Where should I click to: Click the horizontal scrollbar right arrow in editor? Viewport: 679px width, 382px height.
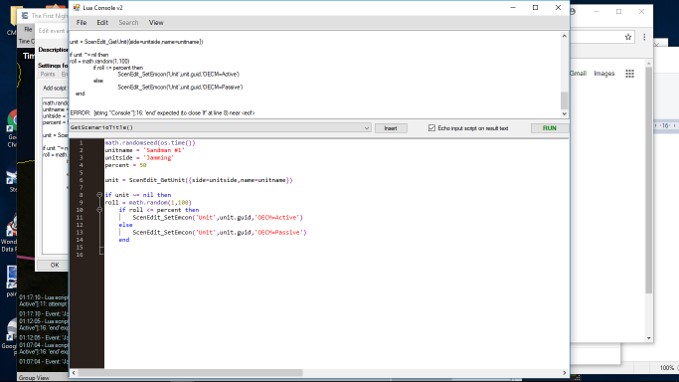point(564,372)
